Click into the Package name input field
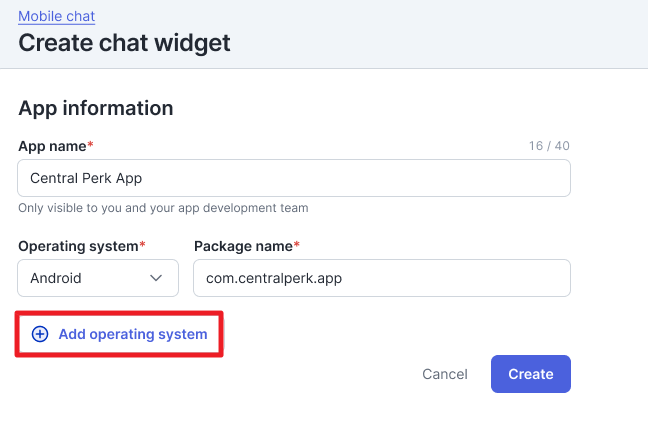The height and width of the screenshot is (448, 648). point(381,278)
